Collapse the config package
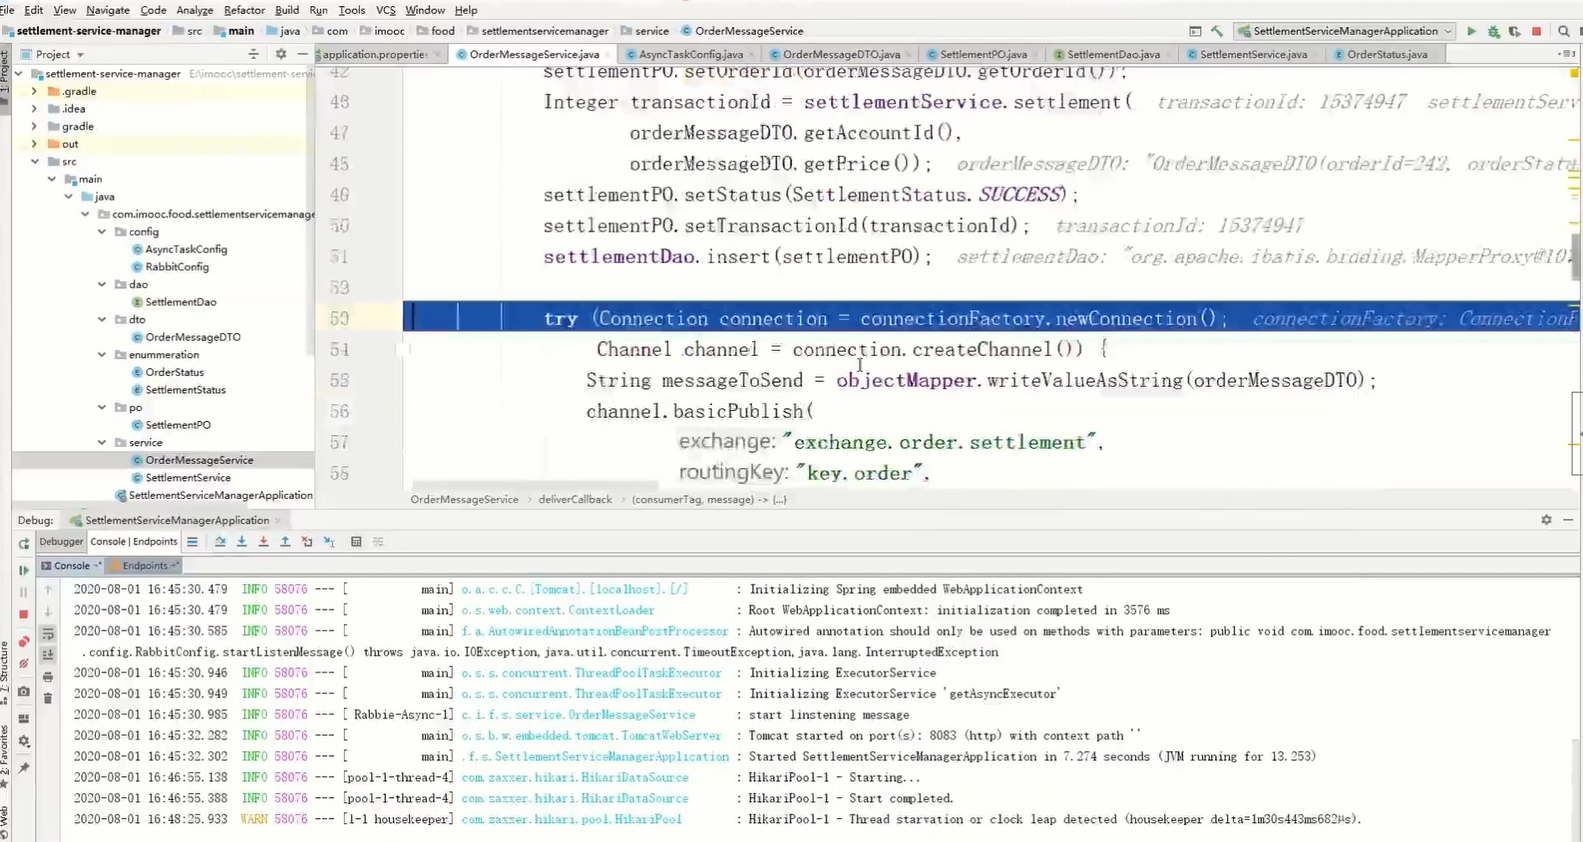The width and height of the screenshot is (1583, 842). (x=102, y=231)
